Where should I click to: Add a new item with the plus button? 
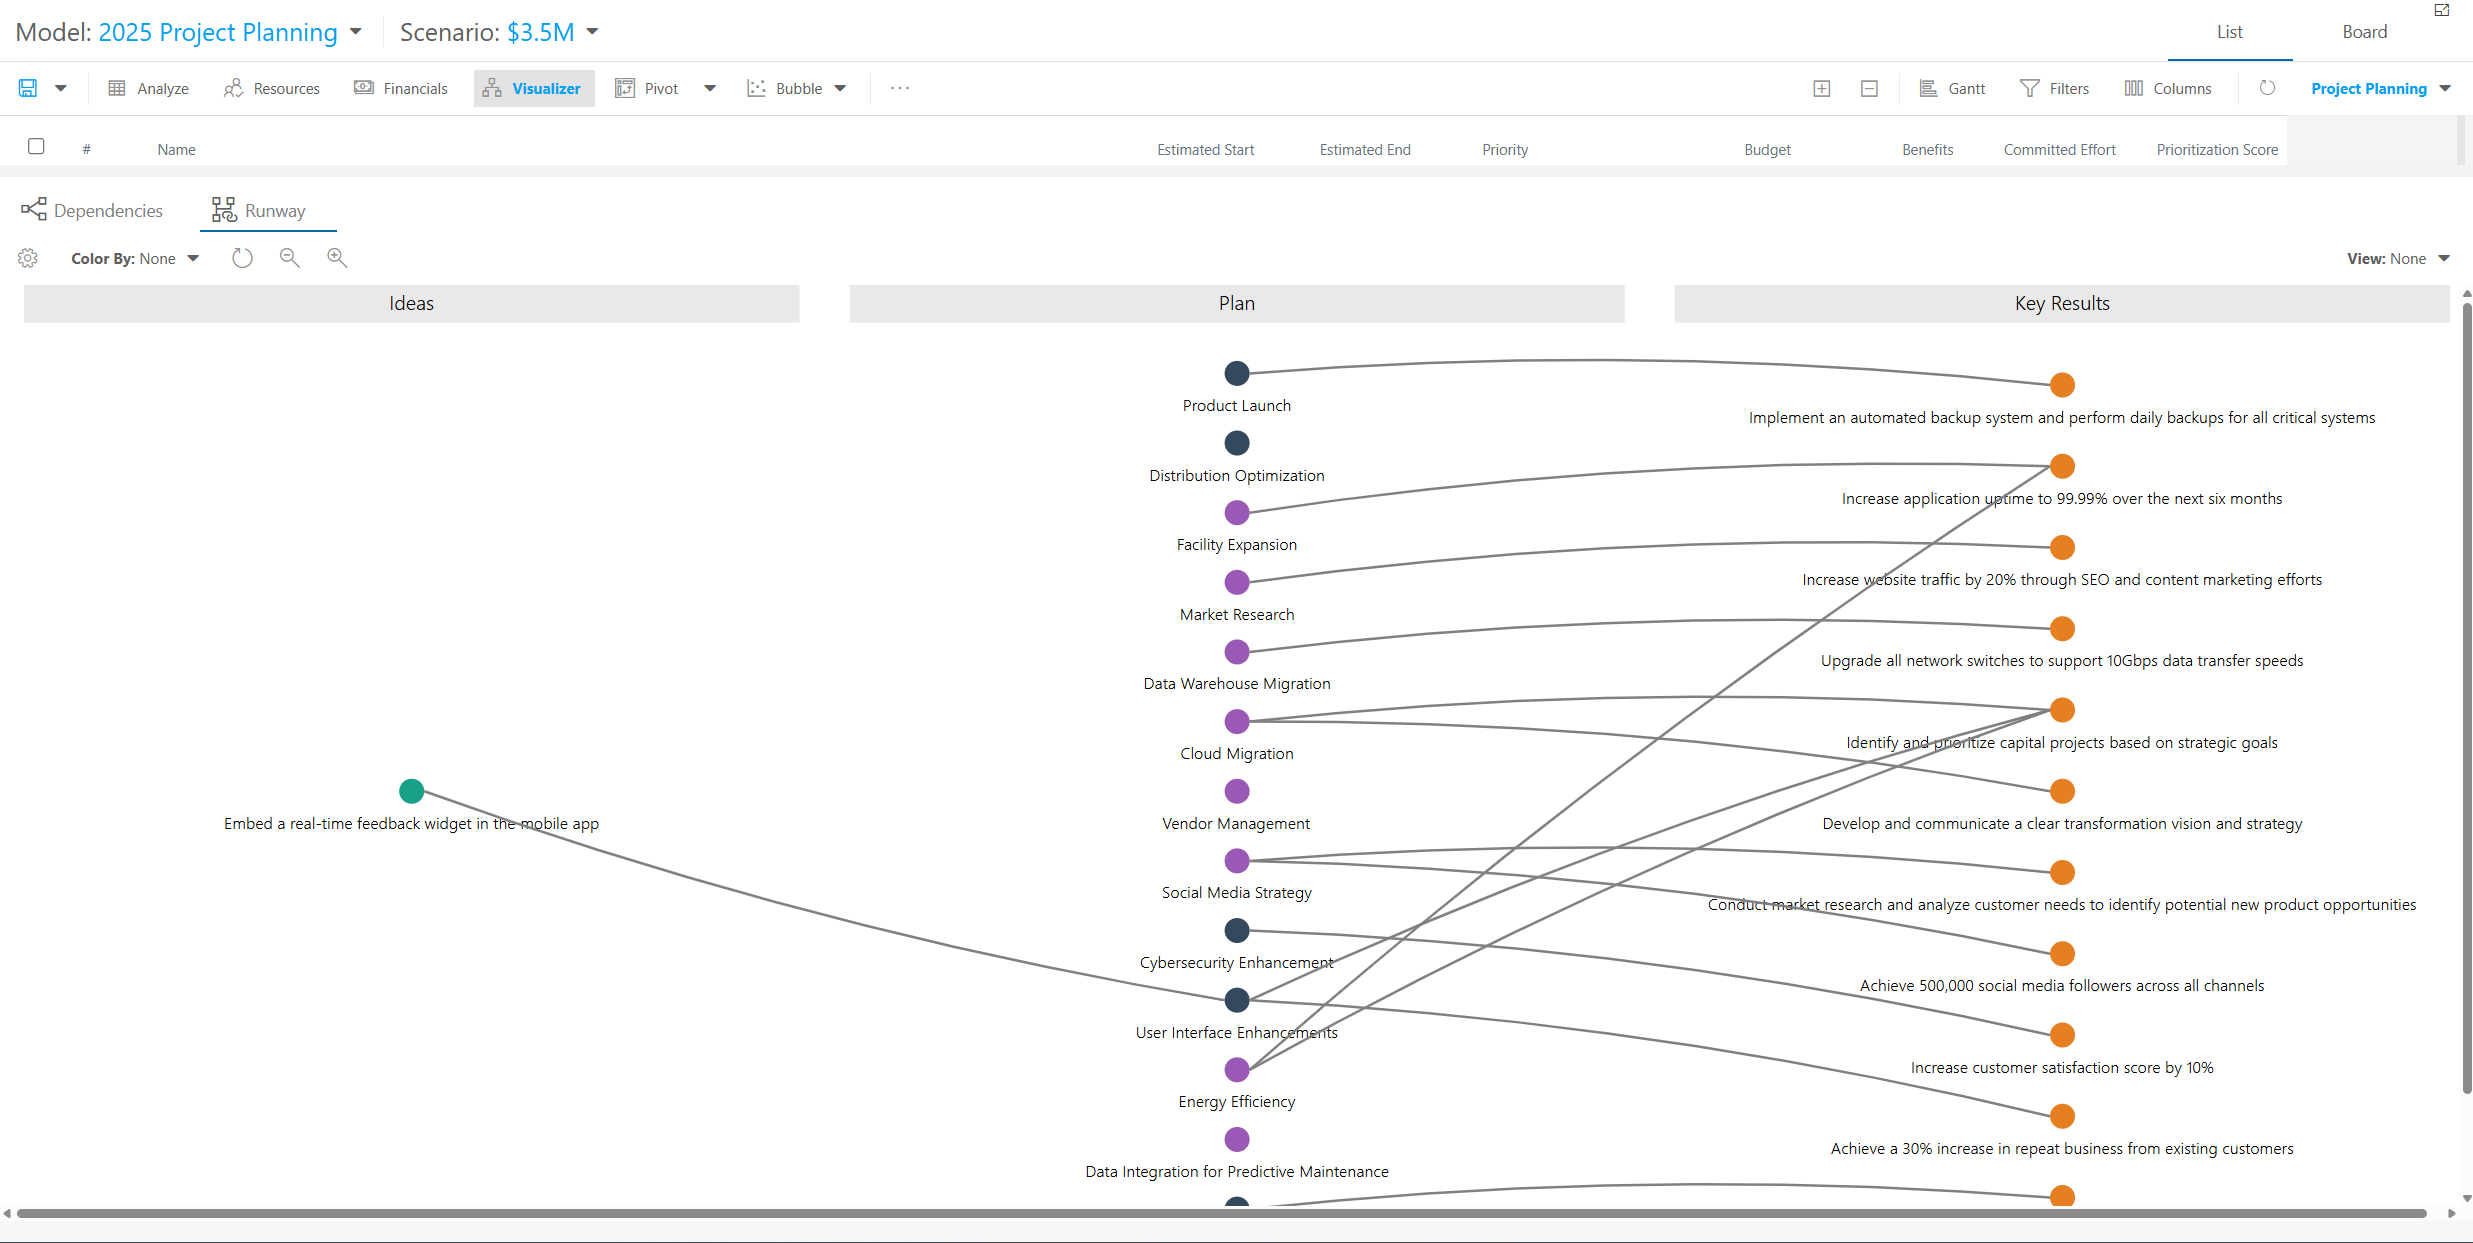1820,88
